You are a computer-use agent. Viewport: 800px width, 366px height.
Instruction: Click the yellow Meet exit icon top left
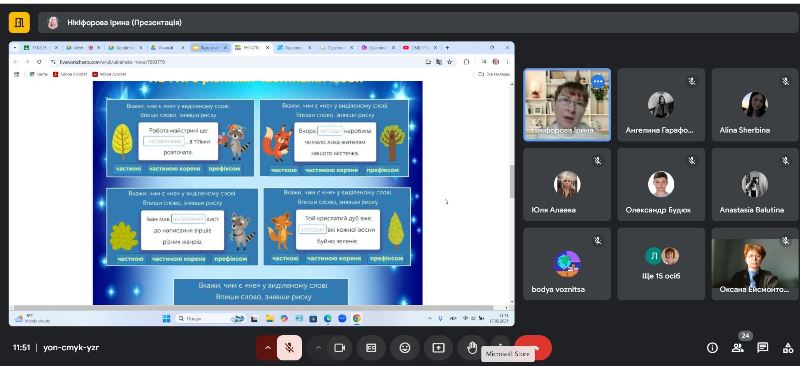coord(19,22)
